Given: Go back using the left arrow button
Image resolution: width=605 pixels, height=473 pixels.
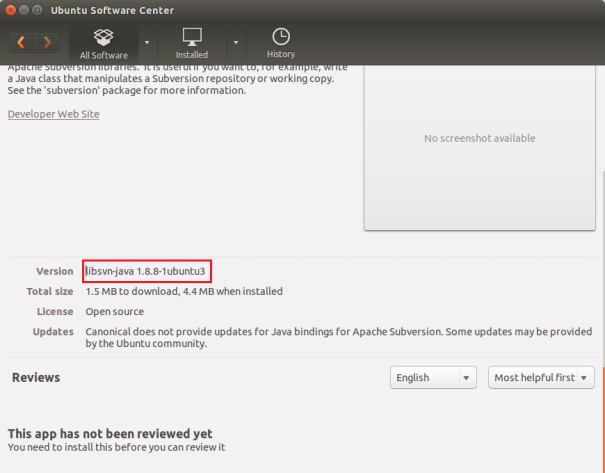Looking at the screenshot, I should (x=22, y=42).
